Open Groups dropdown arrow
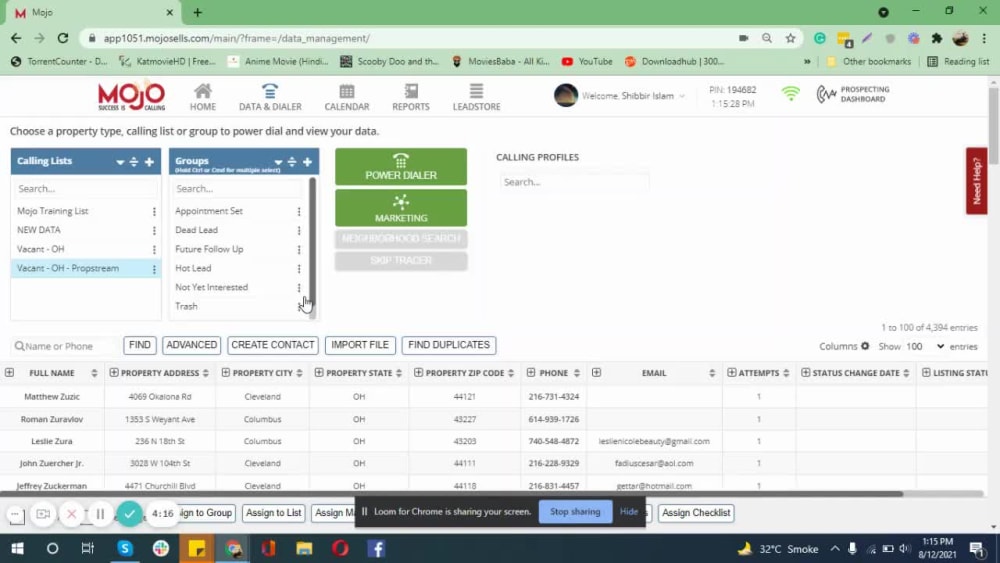The width and height of the screenshot is (1000, 563). click(278, 162)
